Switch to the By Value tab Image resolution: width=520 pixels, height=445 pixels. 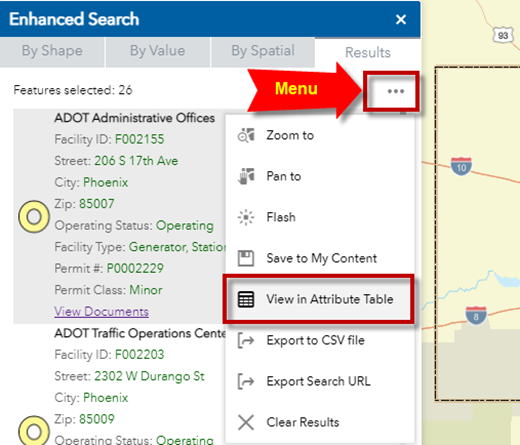[x=158, y=52]
